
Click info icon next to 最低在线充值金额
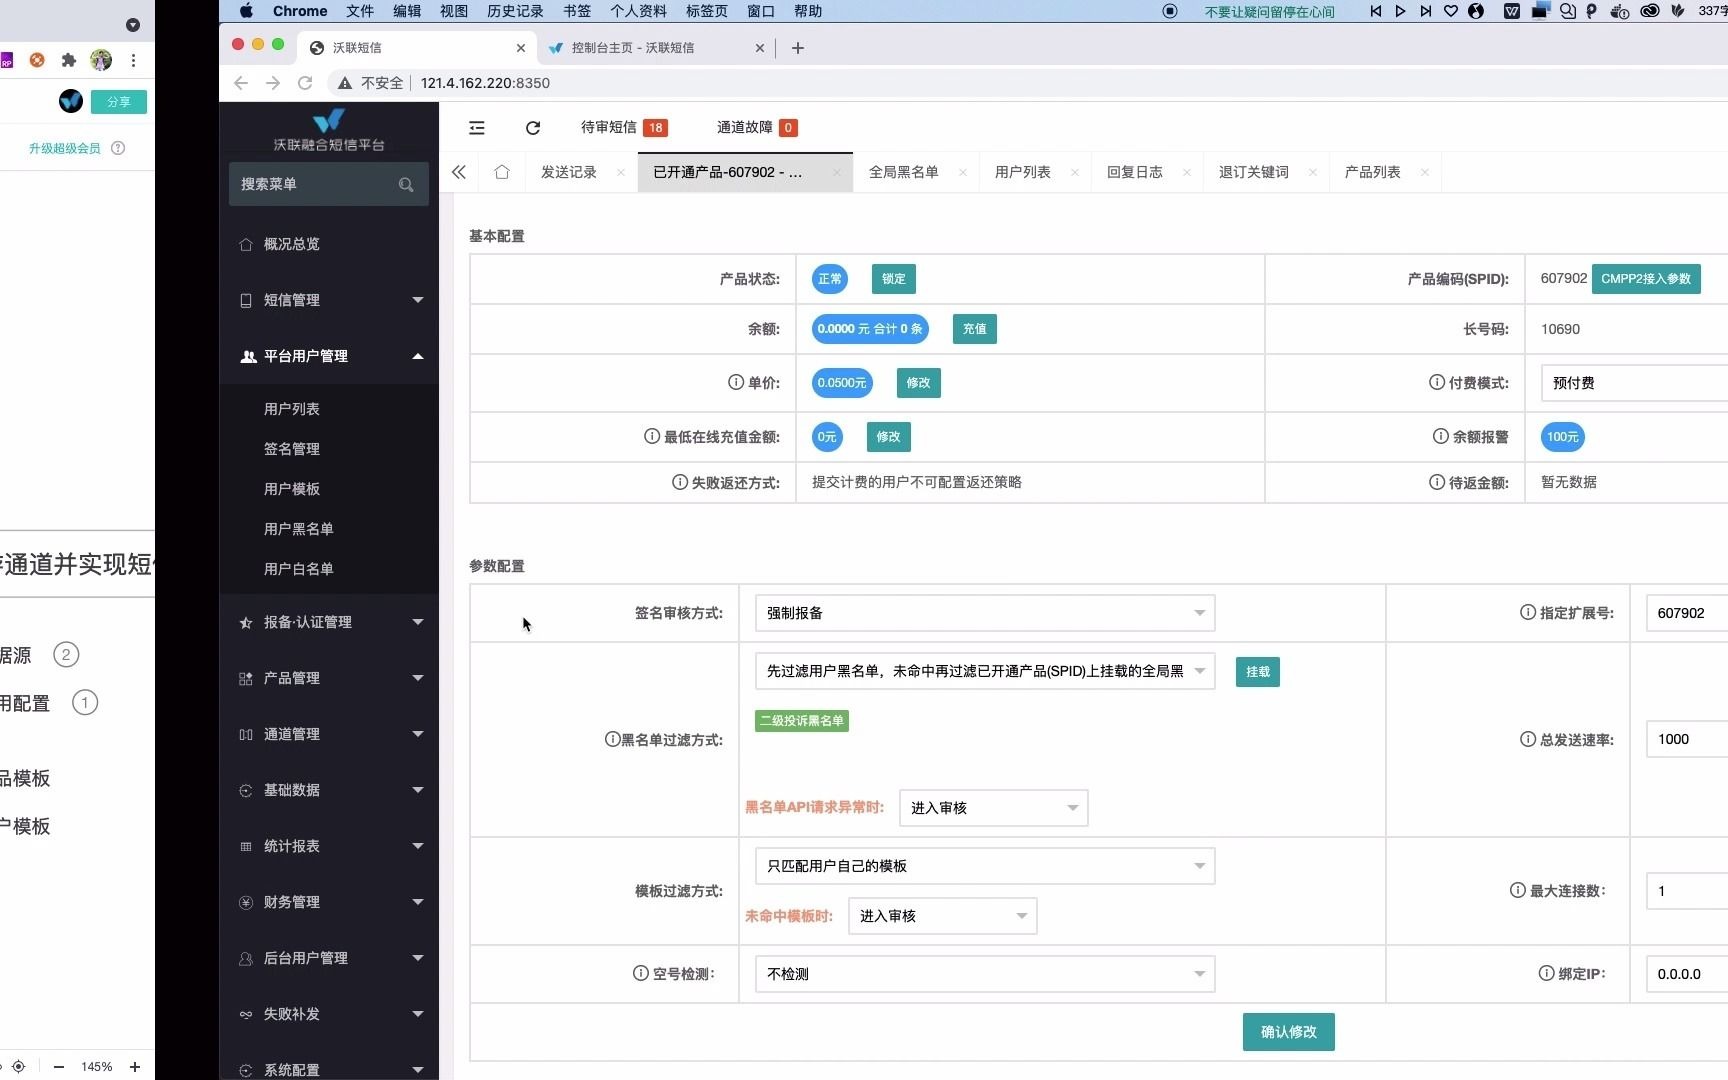click(x=652, y=436)
